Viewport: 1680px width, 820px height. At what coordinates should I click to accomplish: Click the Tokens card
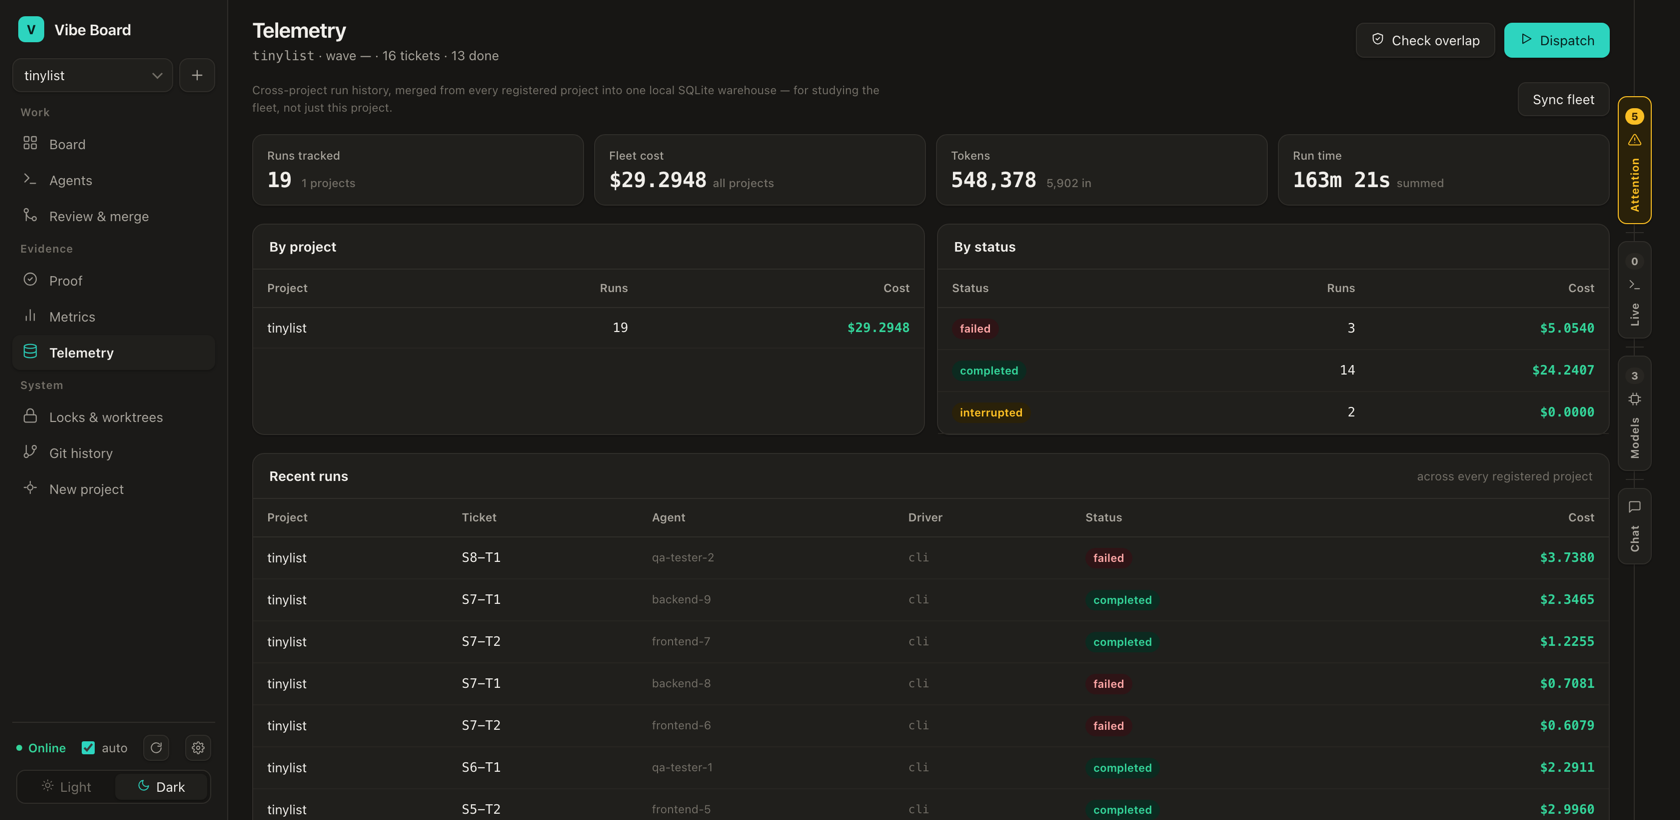pyautogui.click(x=1102, y=170)
